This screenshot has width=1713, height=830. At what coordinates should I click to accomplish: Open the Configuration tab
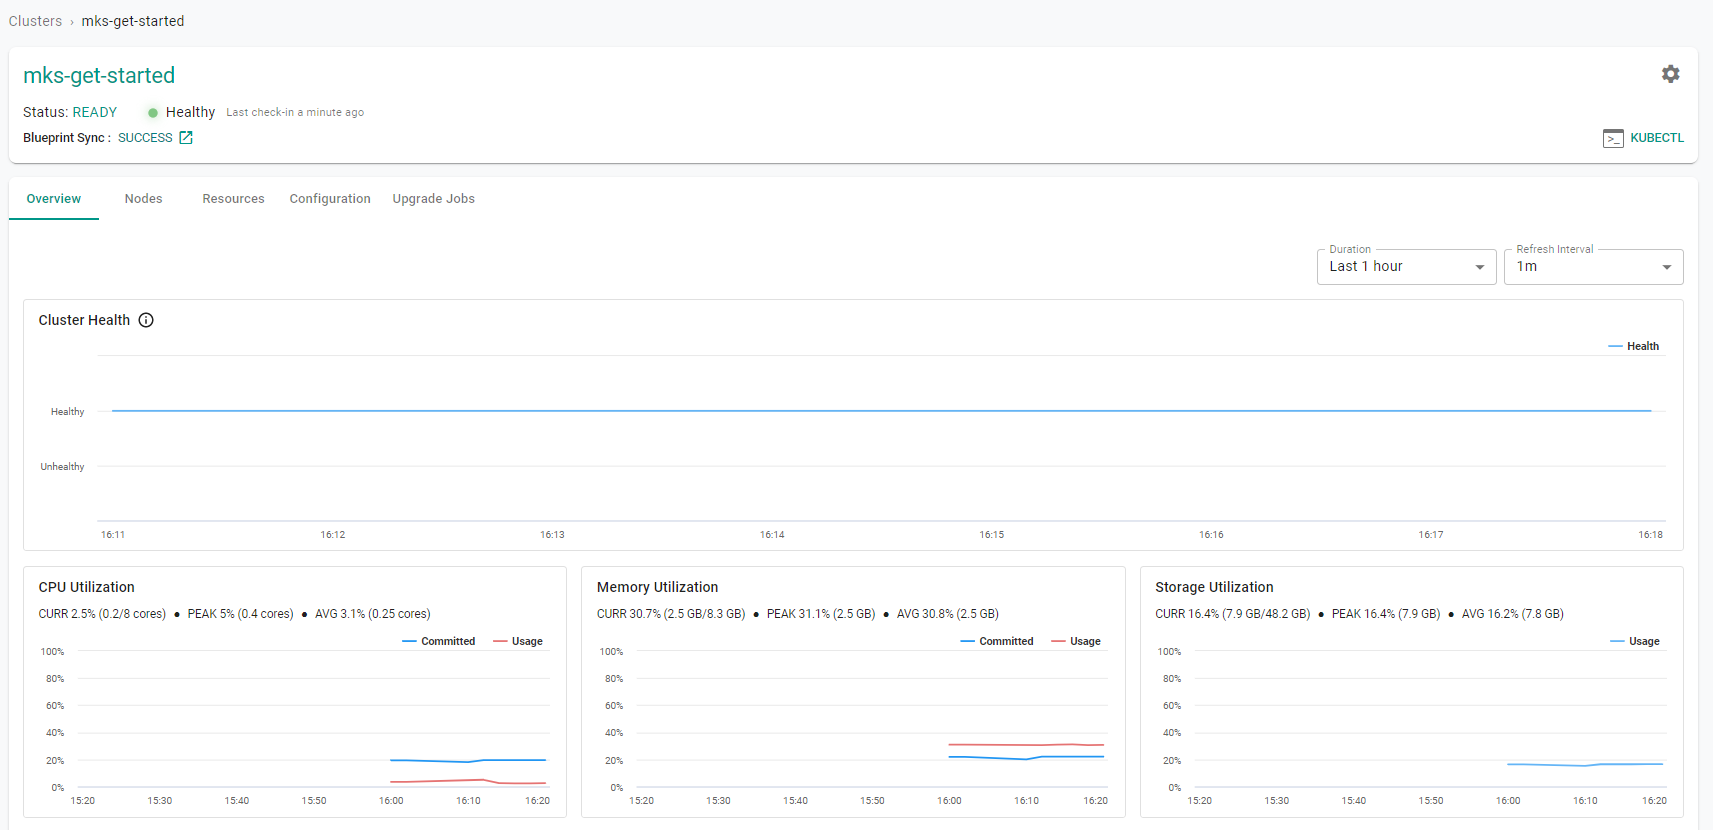point(330,199)
